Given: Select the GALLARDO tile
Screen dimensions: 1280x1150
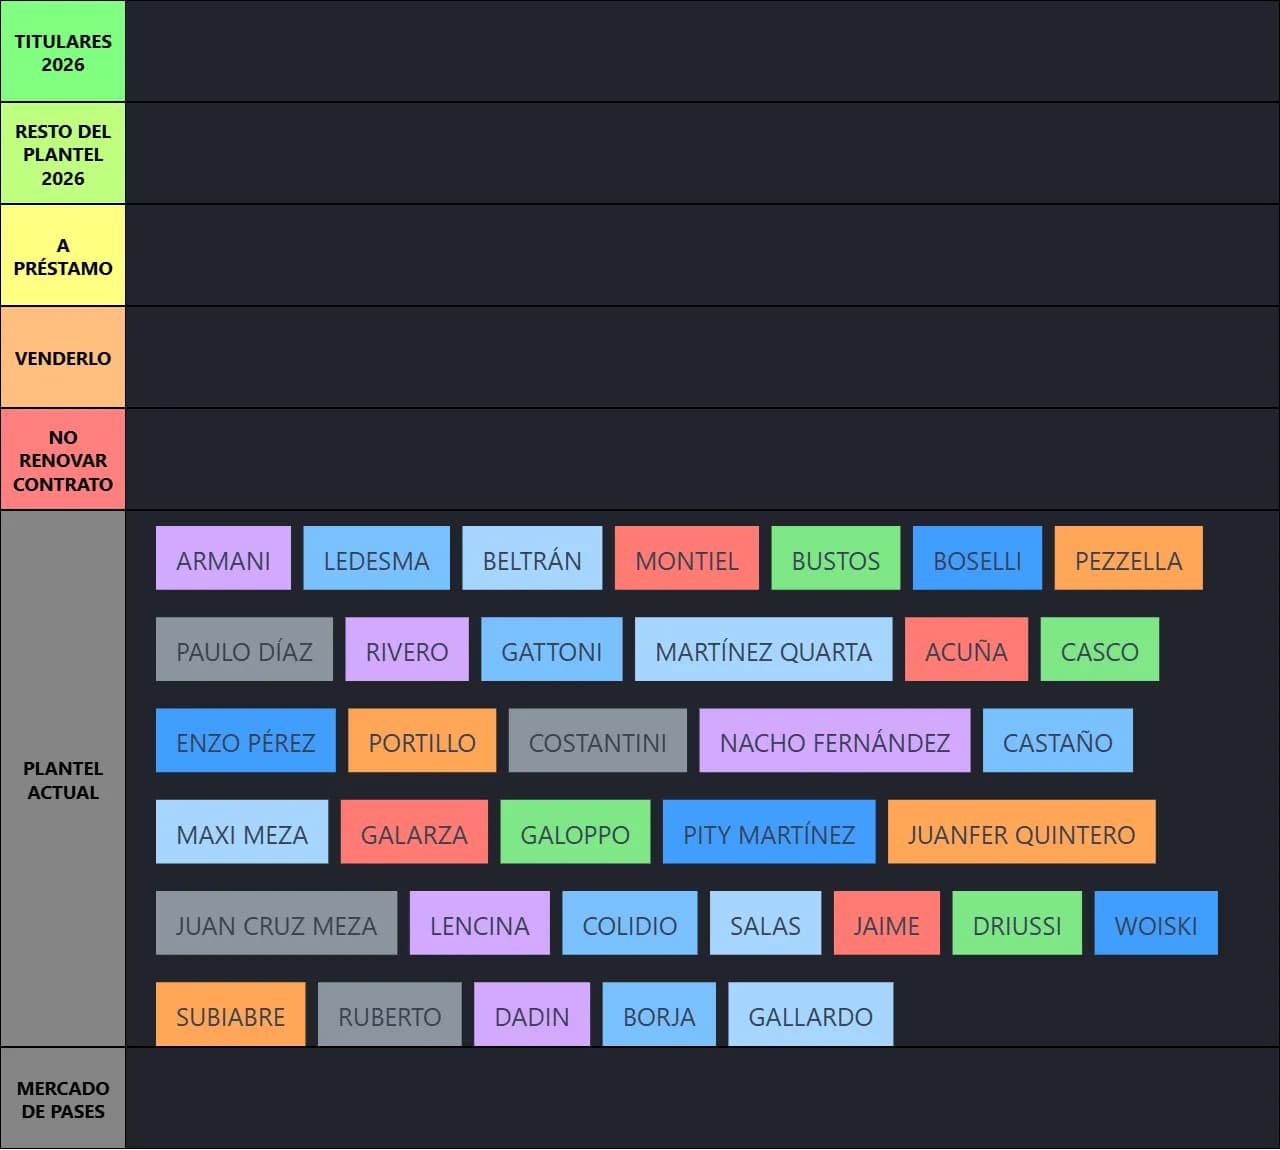Looking at the screenshot, I should pyautogui.click(x=810, y=1015).
